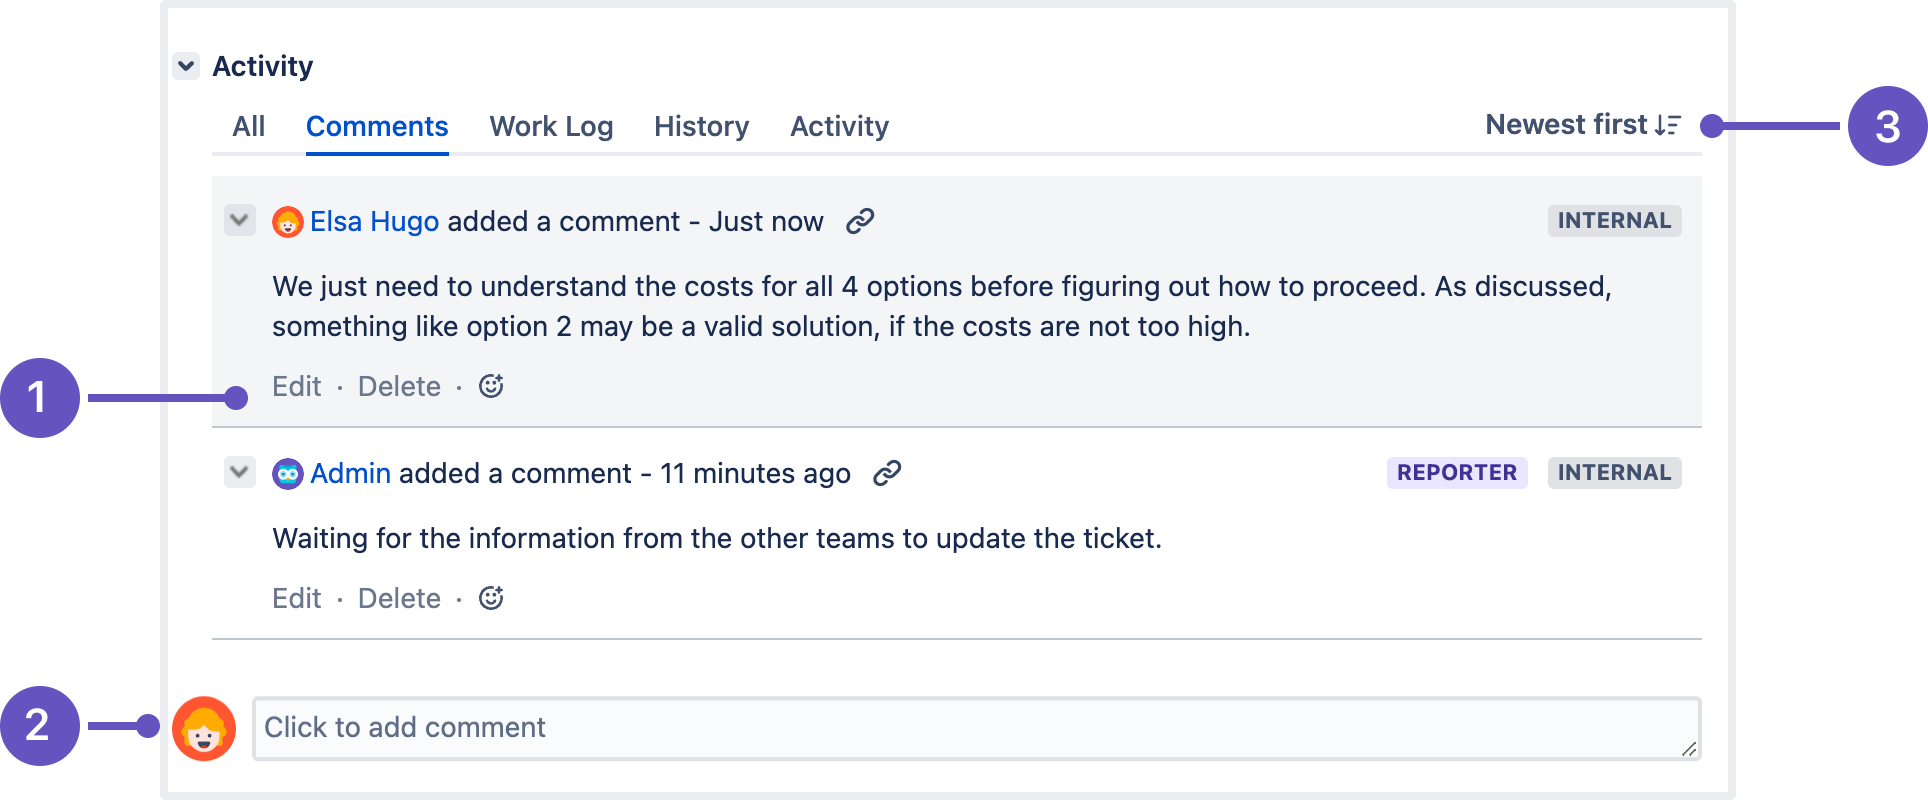Copy permalink of Elsa Hugo's comment
1928x800 pixels.
coord(860,221)
